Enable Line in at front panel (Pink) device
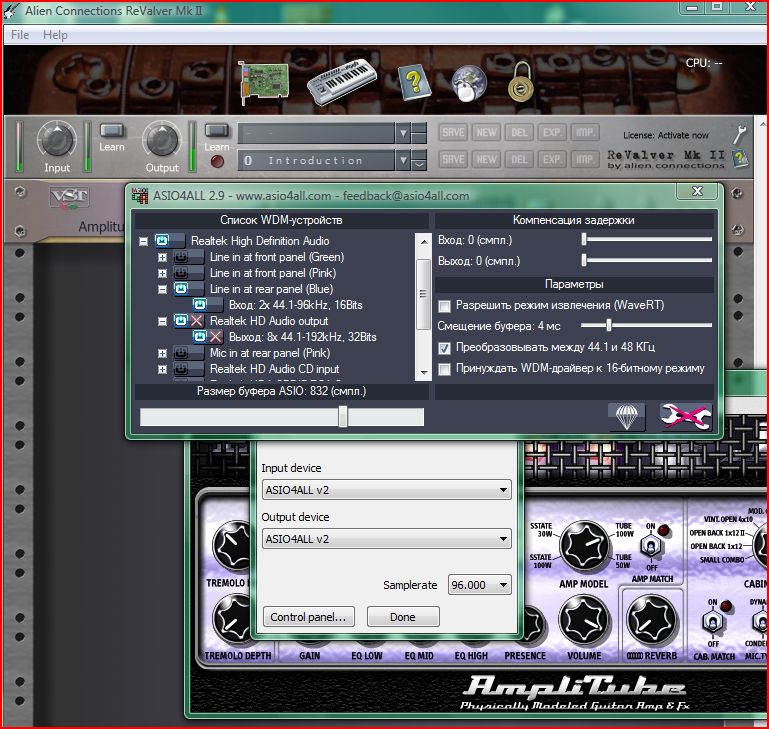Screen dimensions: 769x729 [x=189, y=273]
